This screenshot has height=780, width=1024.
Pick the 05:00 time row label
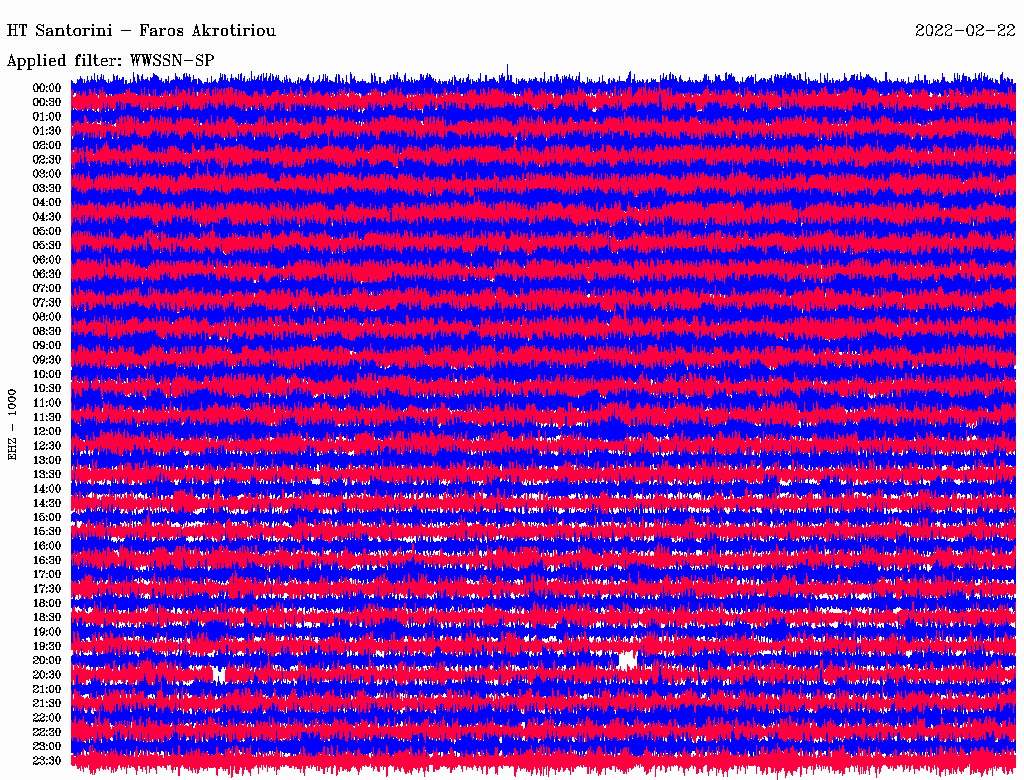47,231
